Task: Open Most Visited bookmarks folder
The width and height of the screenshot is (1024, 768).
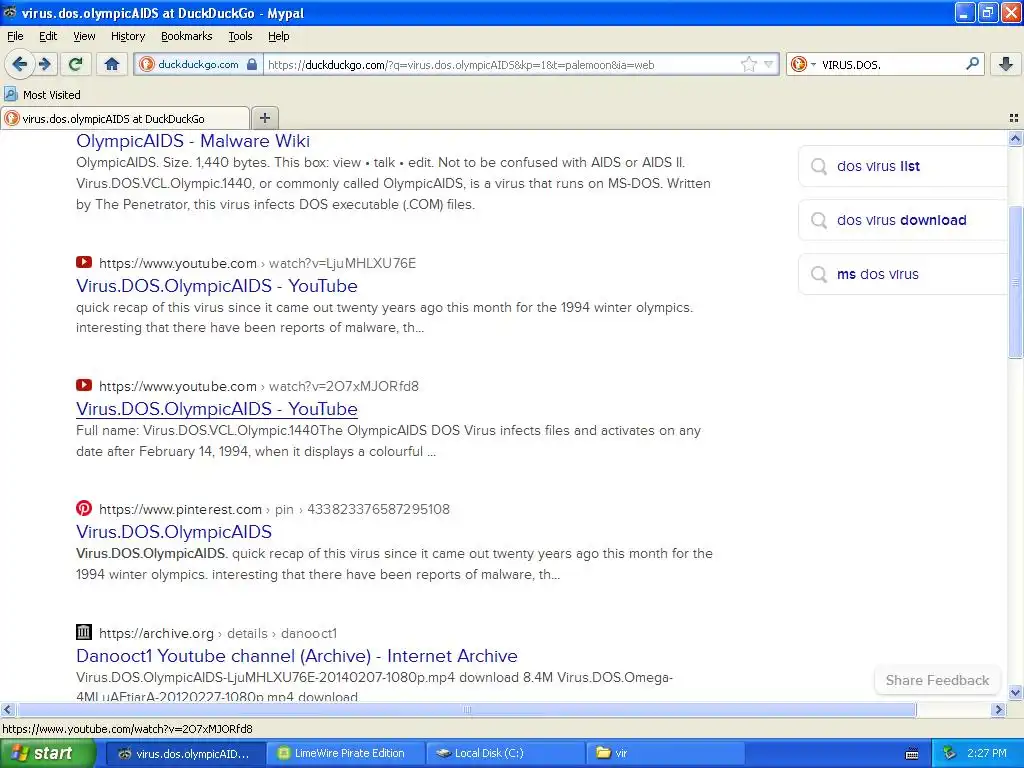Action: (43, 95)
